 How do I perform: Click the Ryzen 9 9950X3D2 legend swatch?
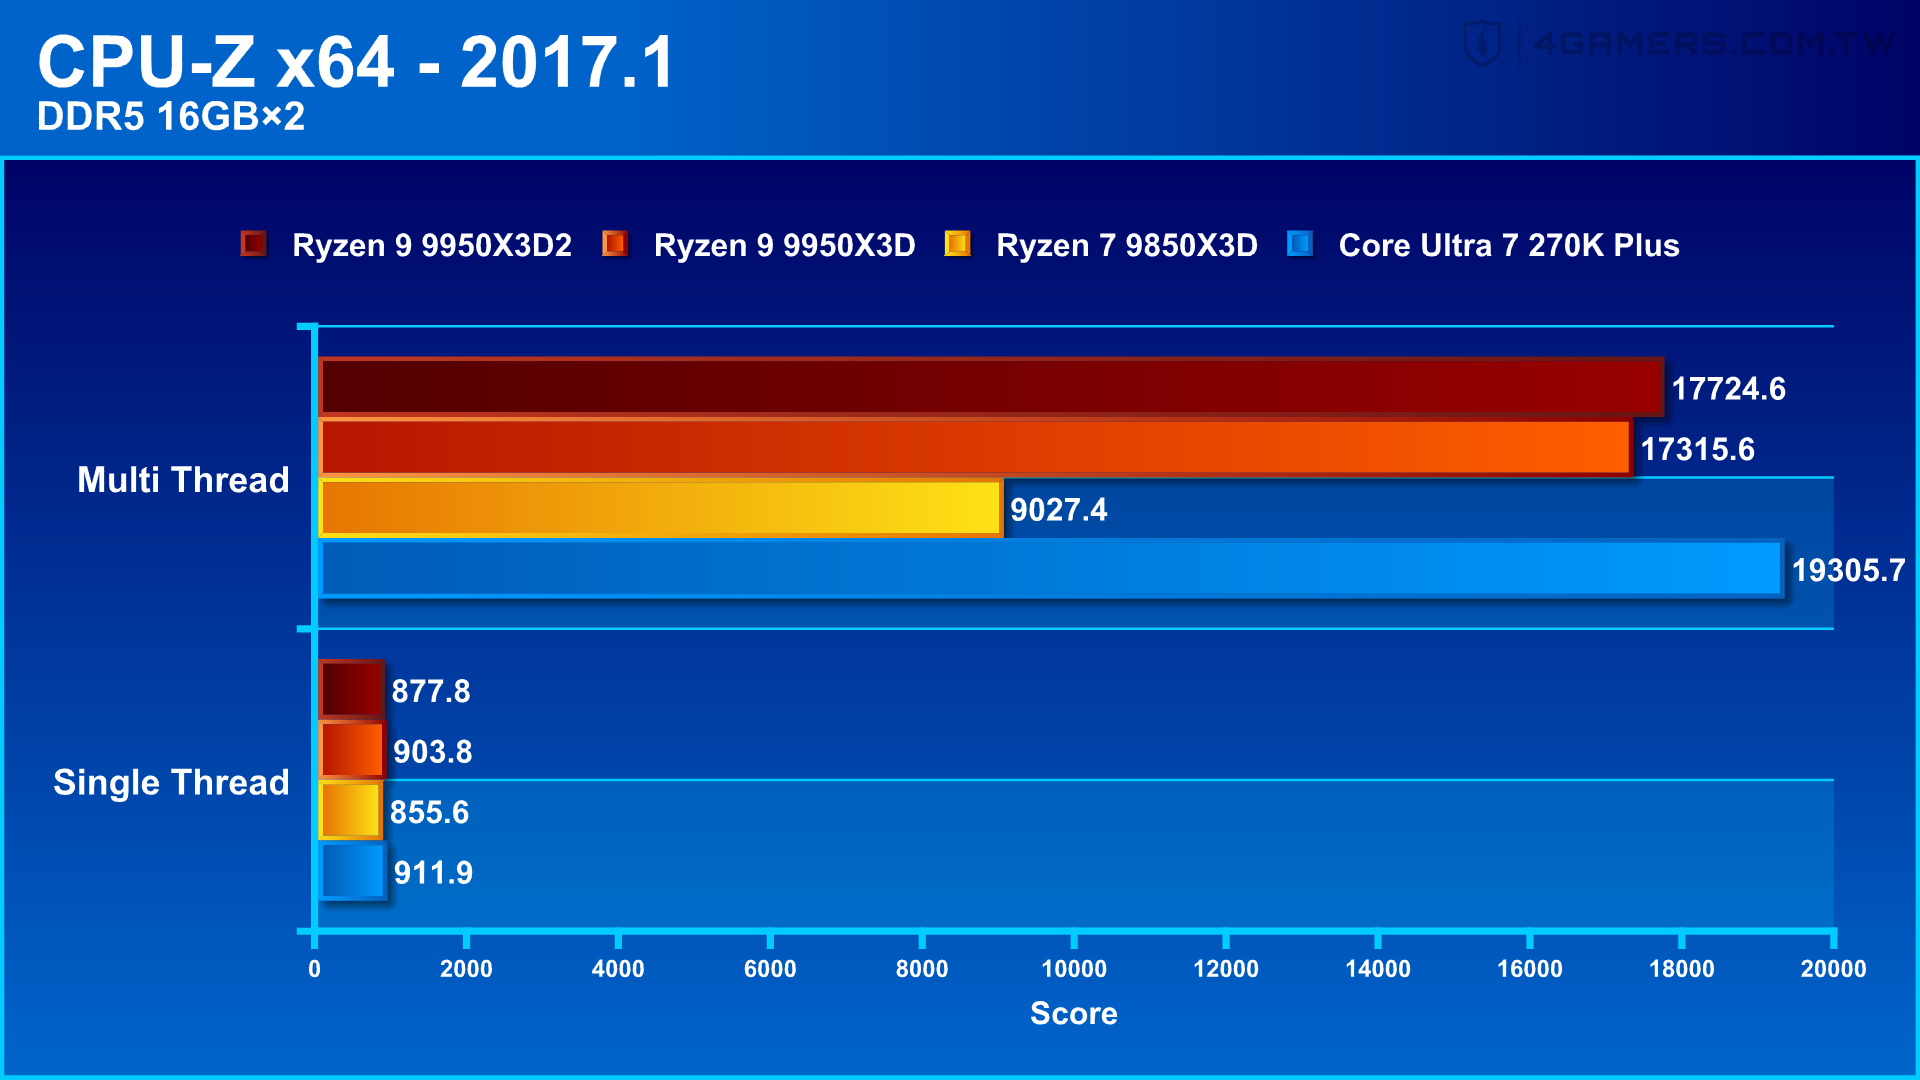[253, 244]
